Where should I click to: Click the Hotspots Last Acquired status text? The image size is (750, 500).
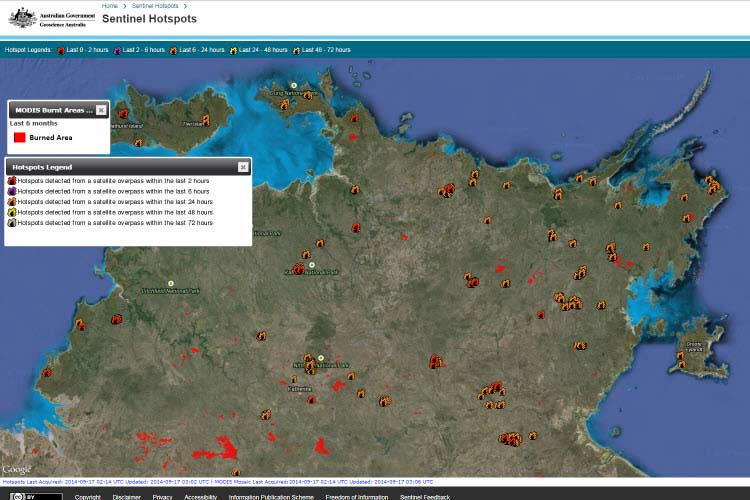[106, 482]
